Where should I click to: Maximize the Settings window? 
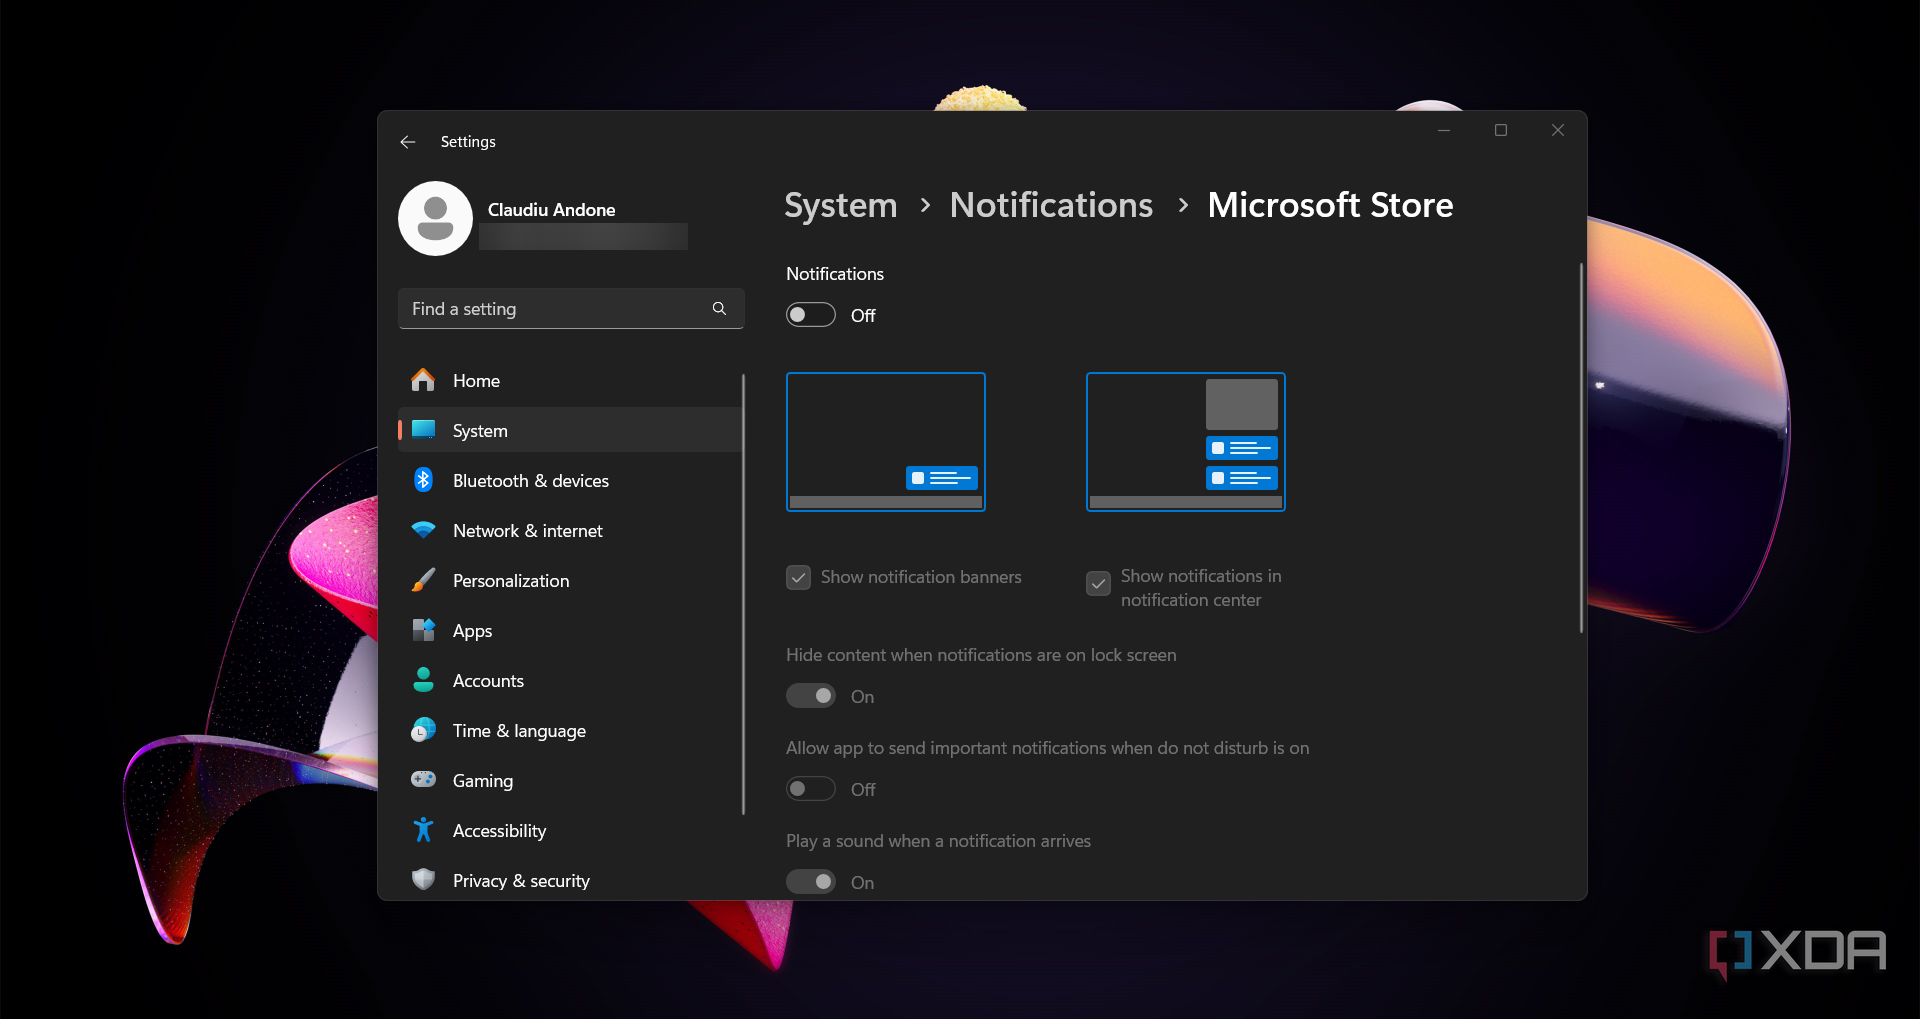pos(1501,130)
